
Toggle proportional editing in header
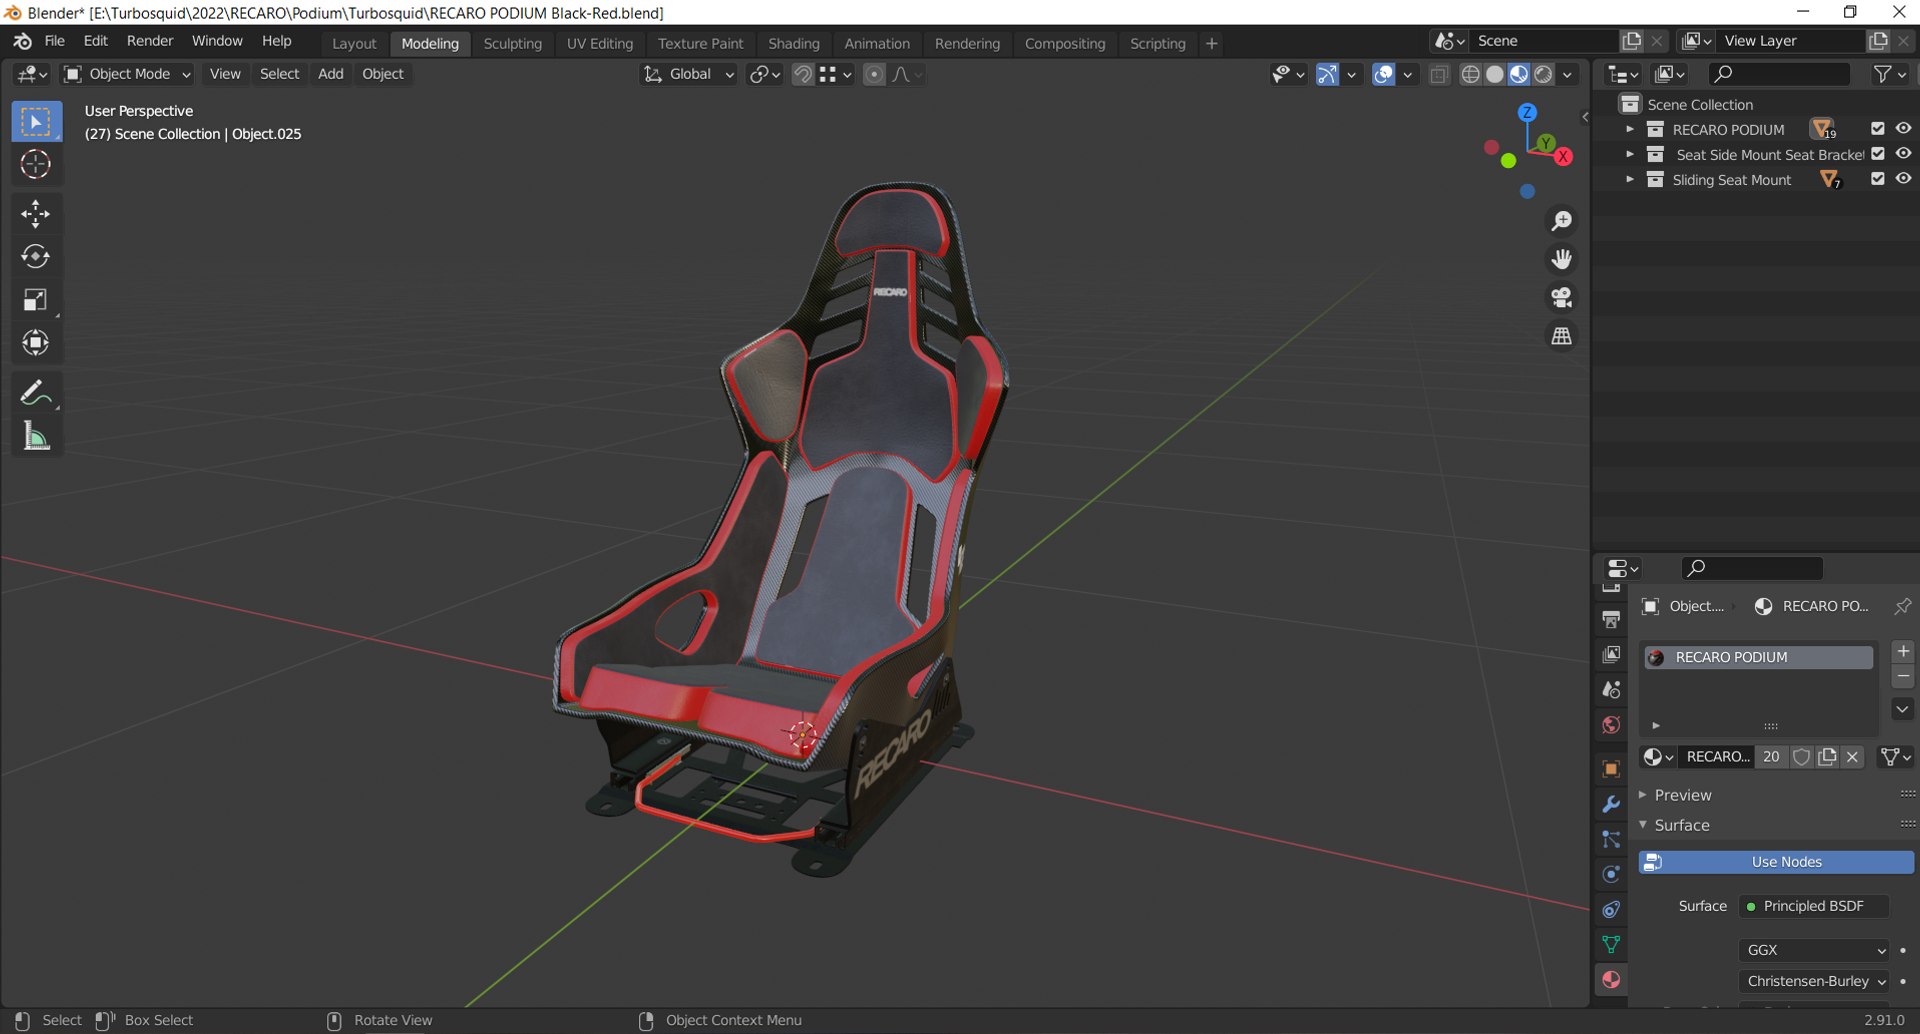point(874,74)
